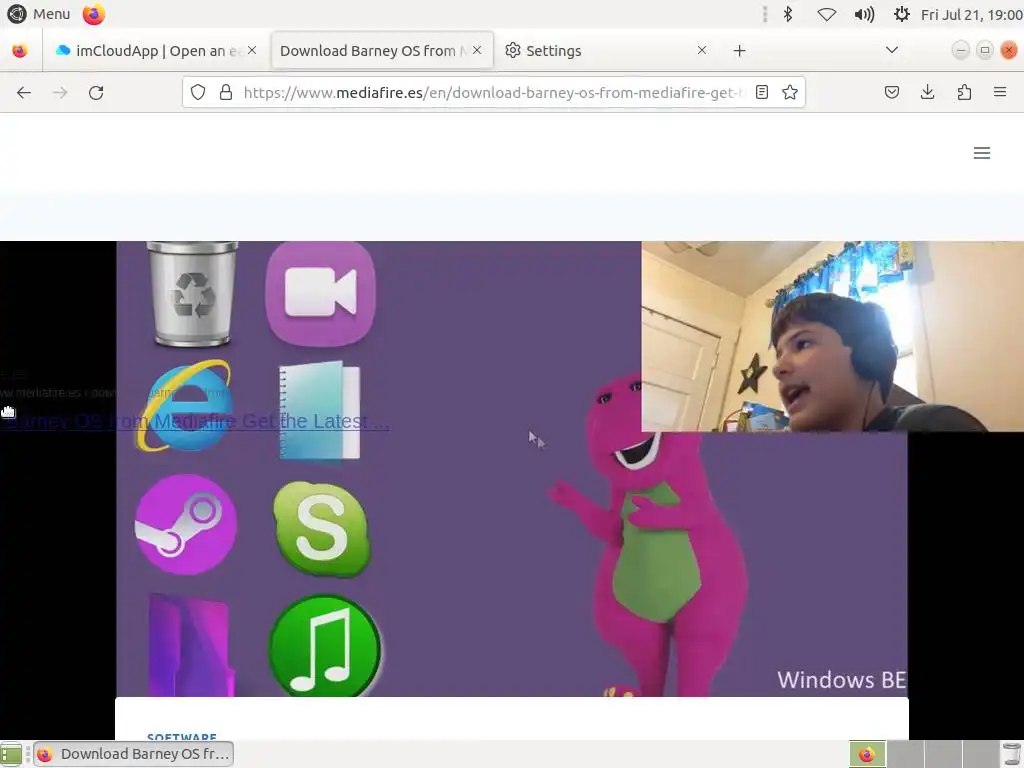Reload the current page
Viewport: 1024px width, 768px height.
[96, 93]
